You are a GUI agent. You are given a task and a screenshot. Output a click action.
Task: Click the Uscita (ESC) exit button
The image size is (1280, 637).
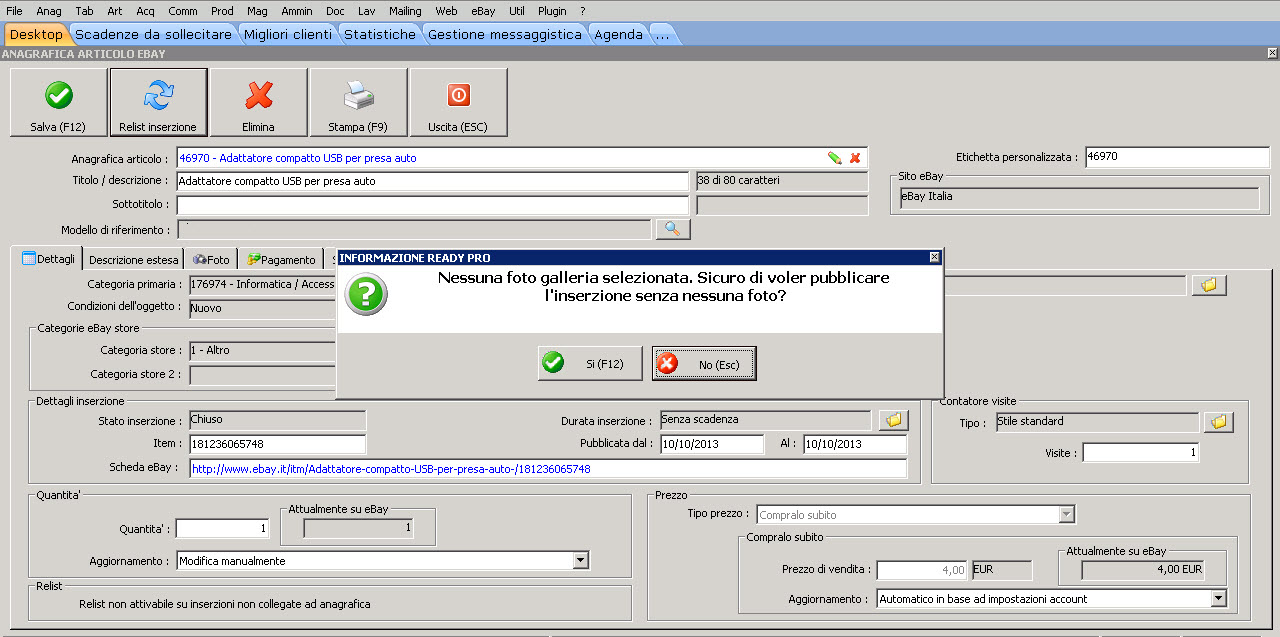(458, 102)
